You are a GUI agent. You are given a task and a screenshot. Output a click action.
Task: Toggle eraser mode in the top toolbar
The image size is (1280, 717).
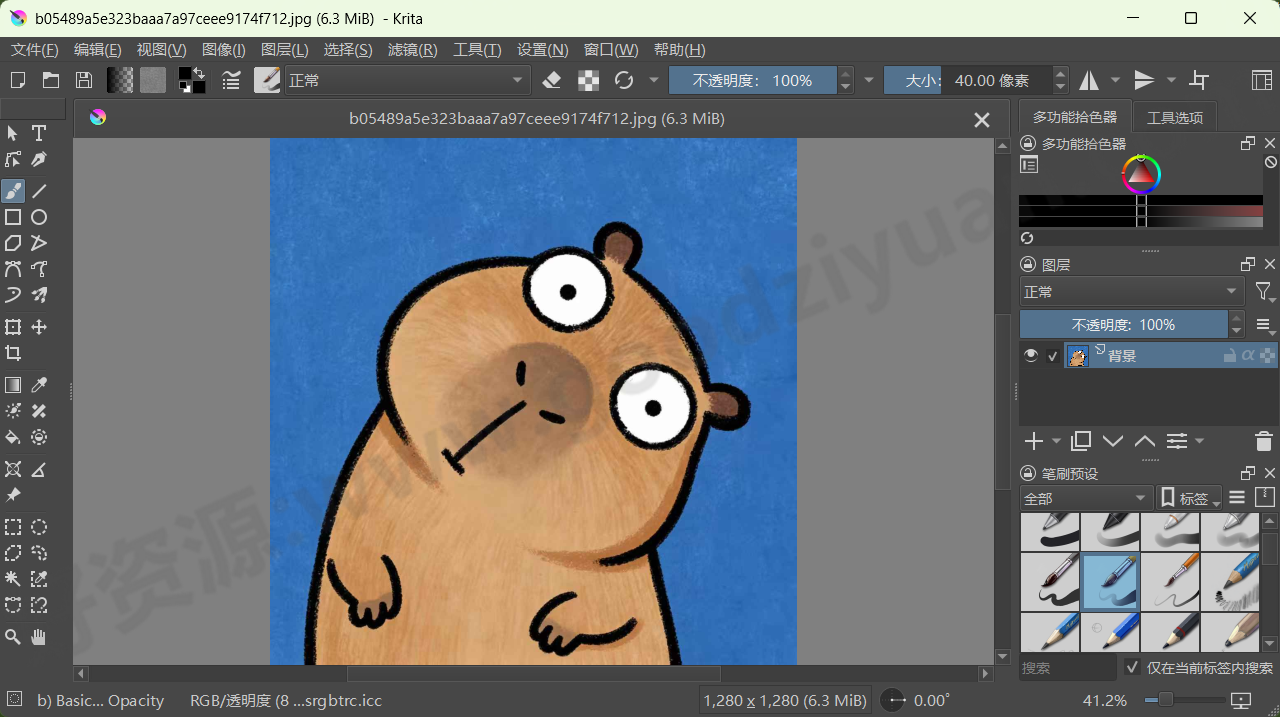[x=551, y=80]
